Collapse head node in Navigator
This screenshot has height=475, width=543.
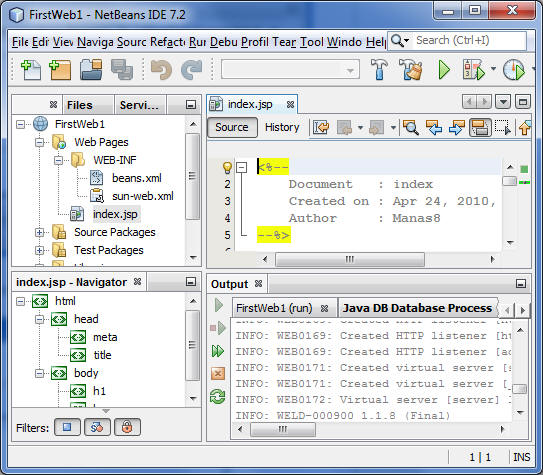click(40, 319)
